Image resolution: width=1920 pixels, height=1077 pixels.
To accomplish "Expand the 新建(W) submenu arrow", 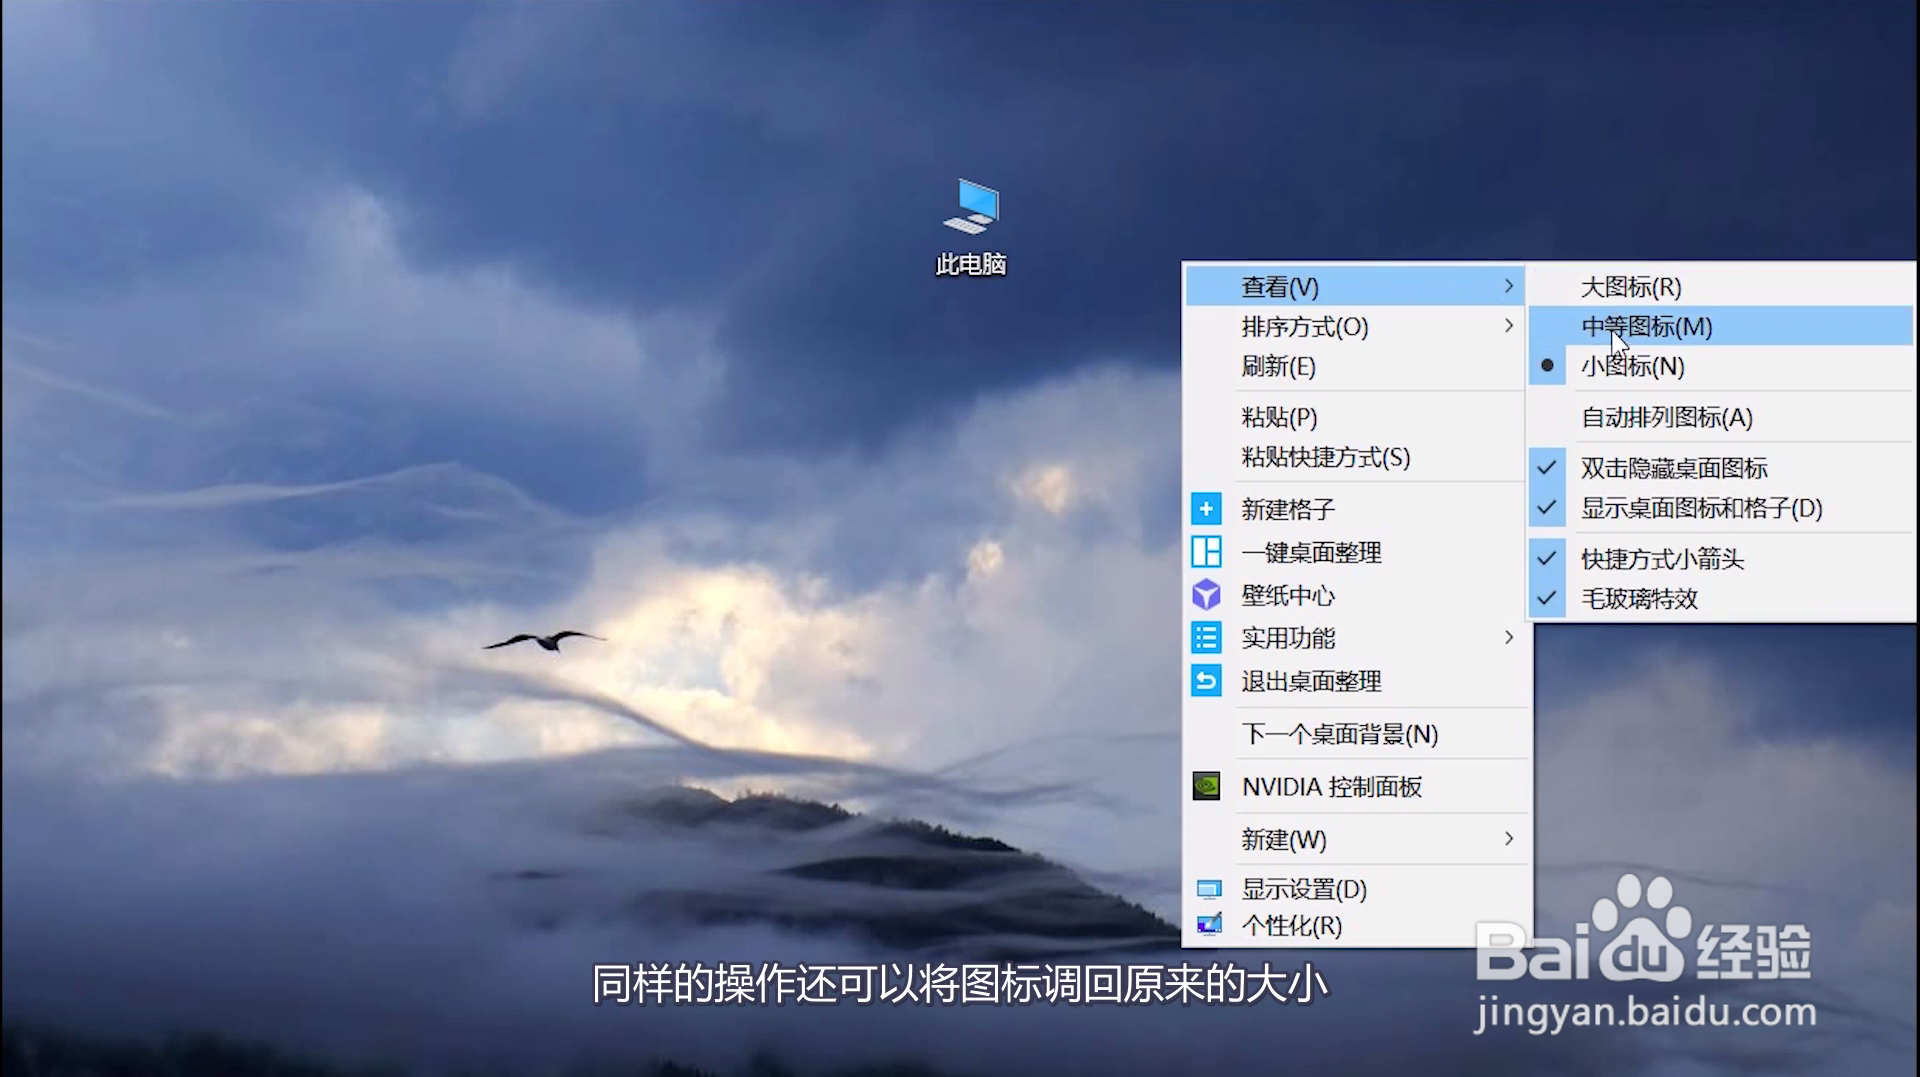I will pos(1510,840).
